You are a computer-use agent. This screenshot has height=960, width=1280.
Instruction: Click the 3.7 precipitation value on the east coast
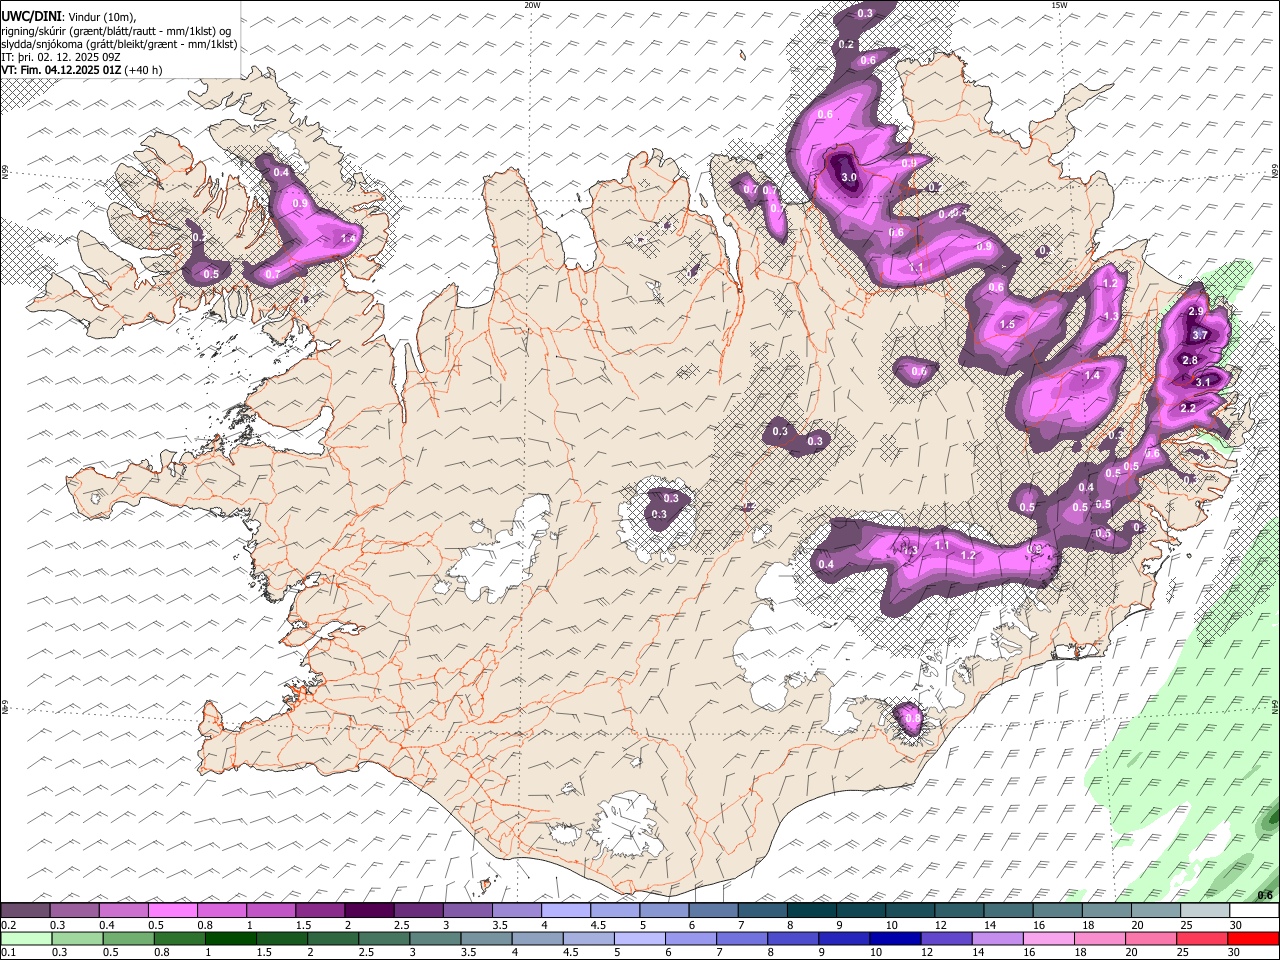coord(1201,335)
